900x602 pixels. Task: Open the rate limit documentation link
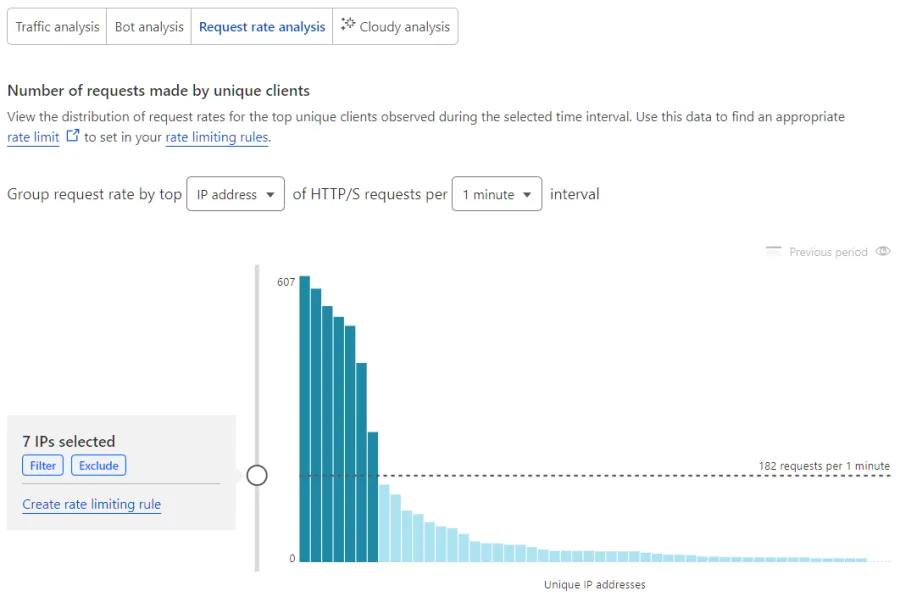31,137
